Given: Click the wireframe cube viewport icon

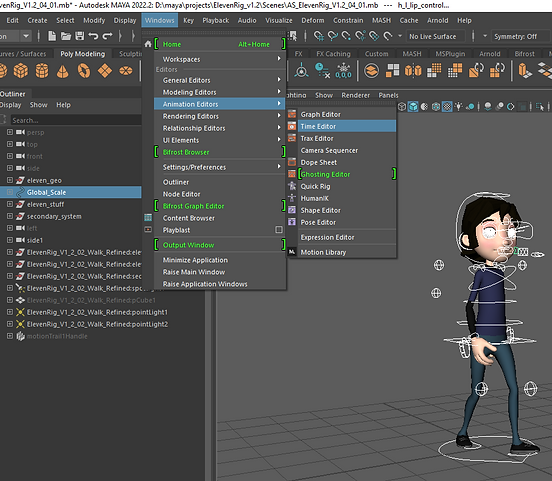Looking at the screenshot, I should click(x=402, y=106).
